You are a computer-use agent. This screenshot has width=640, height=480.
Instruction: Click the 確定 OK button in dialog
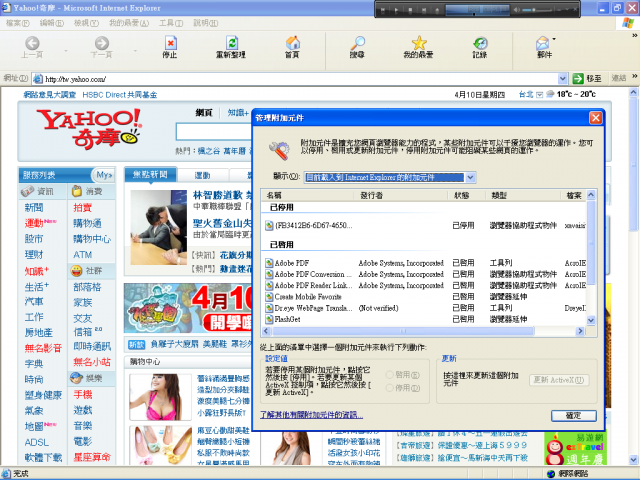pos(573,416)
